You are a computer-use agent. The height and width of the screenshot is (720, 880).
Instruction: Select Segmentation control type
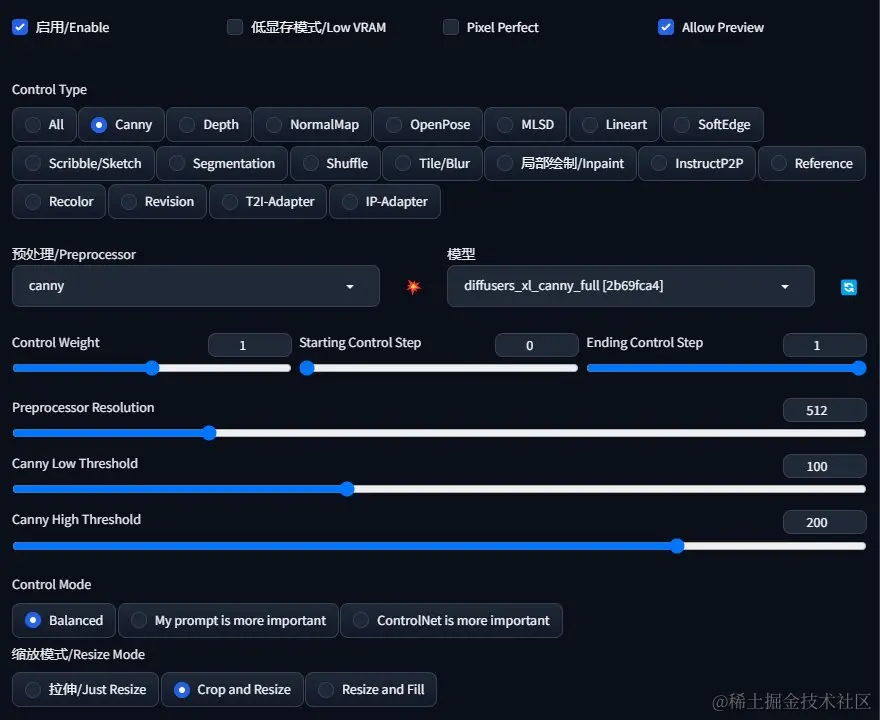222,163
